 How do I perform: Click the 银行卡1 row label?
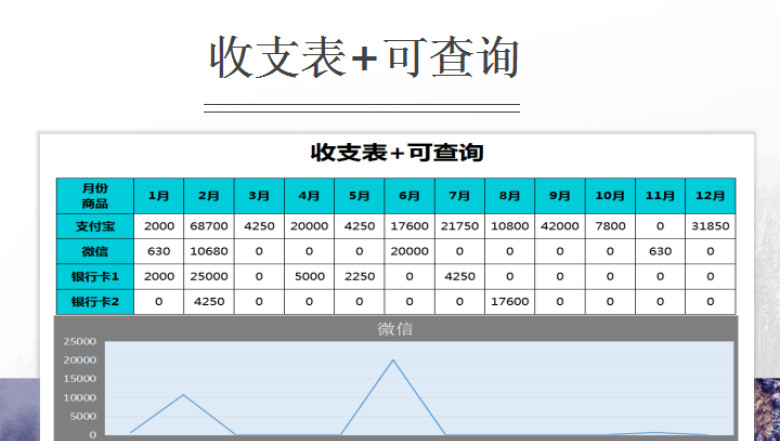pos(95,276)
